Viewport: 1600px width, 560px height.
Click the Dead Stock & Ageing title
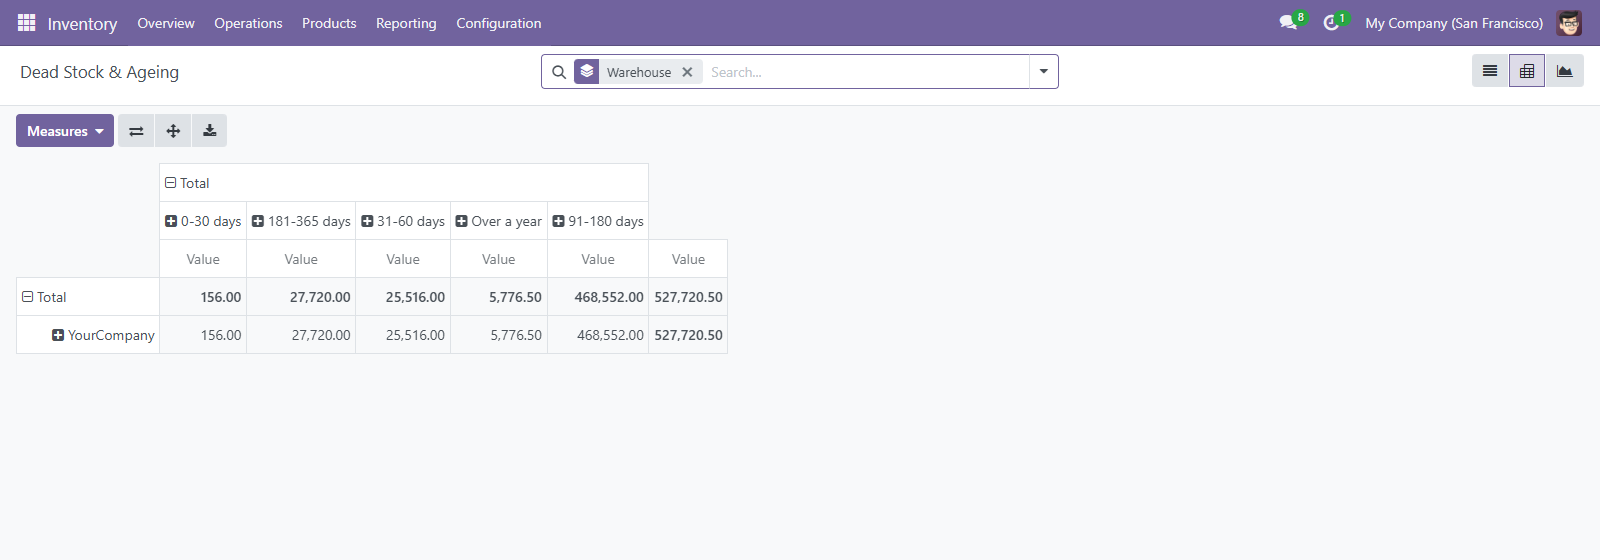pyautogui.click(x=100, y=72)
